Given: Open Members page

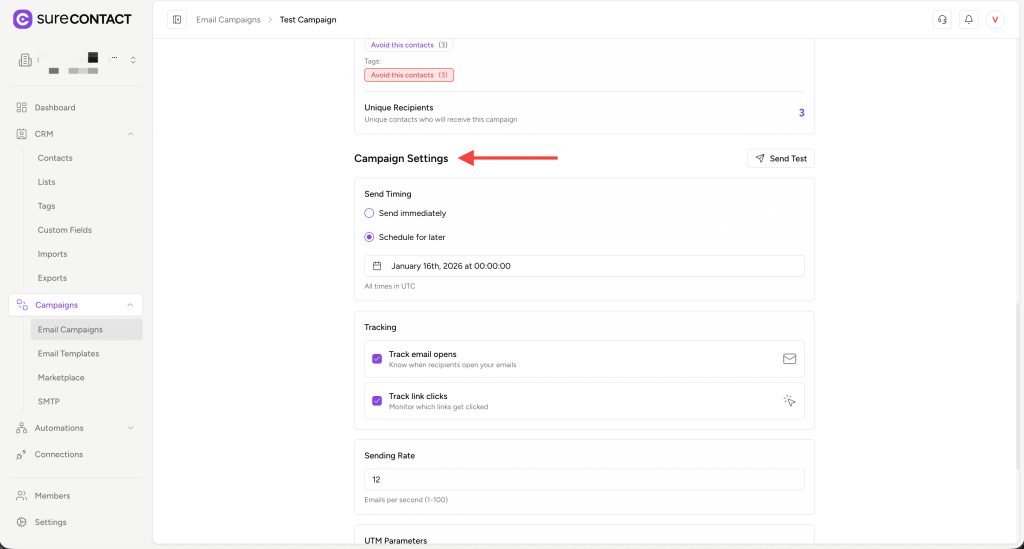Looking at the screenshot, I should pyautogui.click(x=52, y=496).
